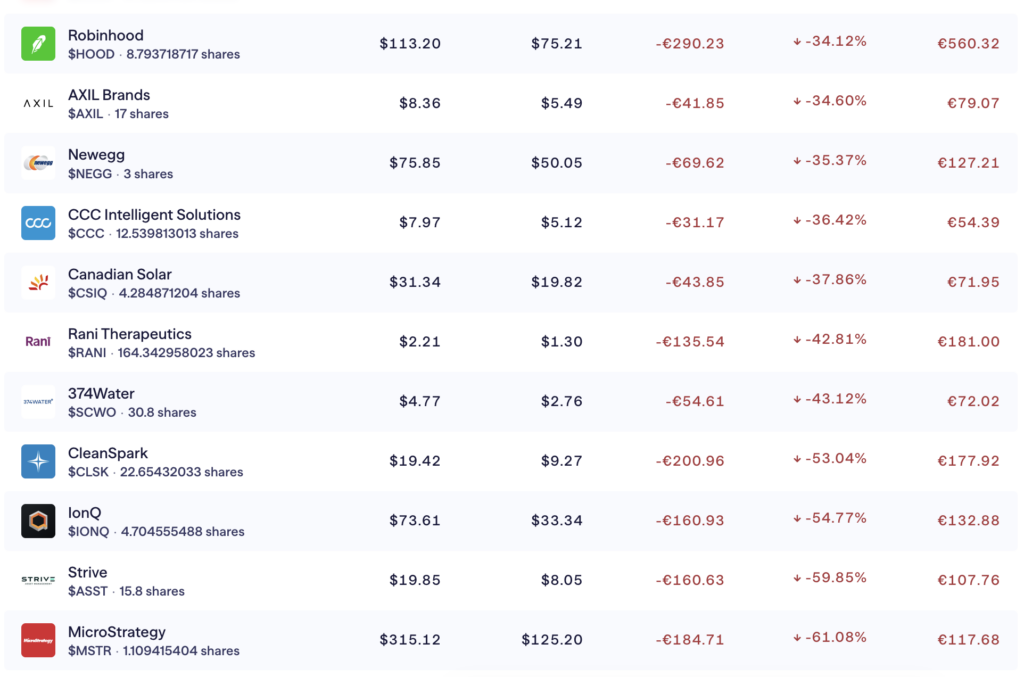Screen dimensions: 1024x677
Task: Select Canadian Solar's $19.82 current price
Action: point(557,283)
